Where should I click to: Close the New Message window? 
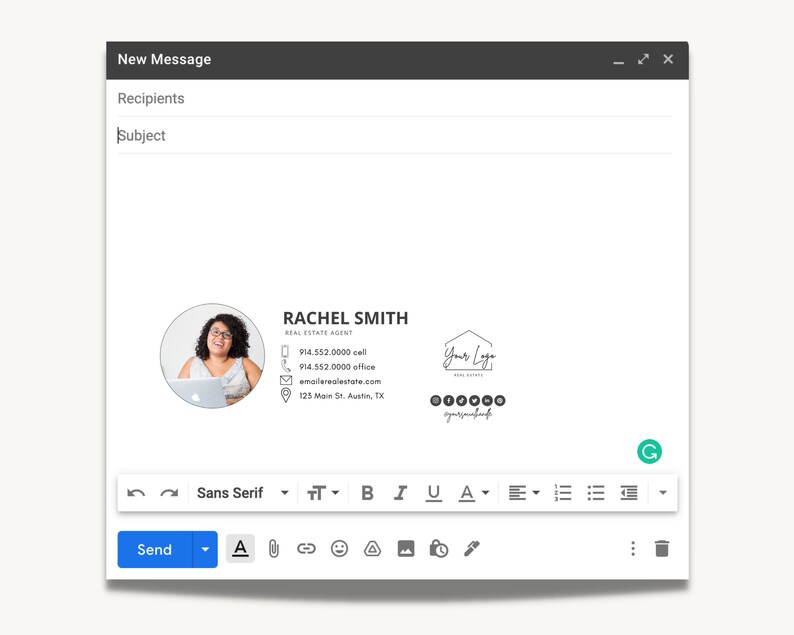pos(668,59)
